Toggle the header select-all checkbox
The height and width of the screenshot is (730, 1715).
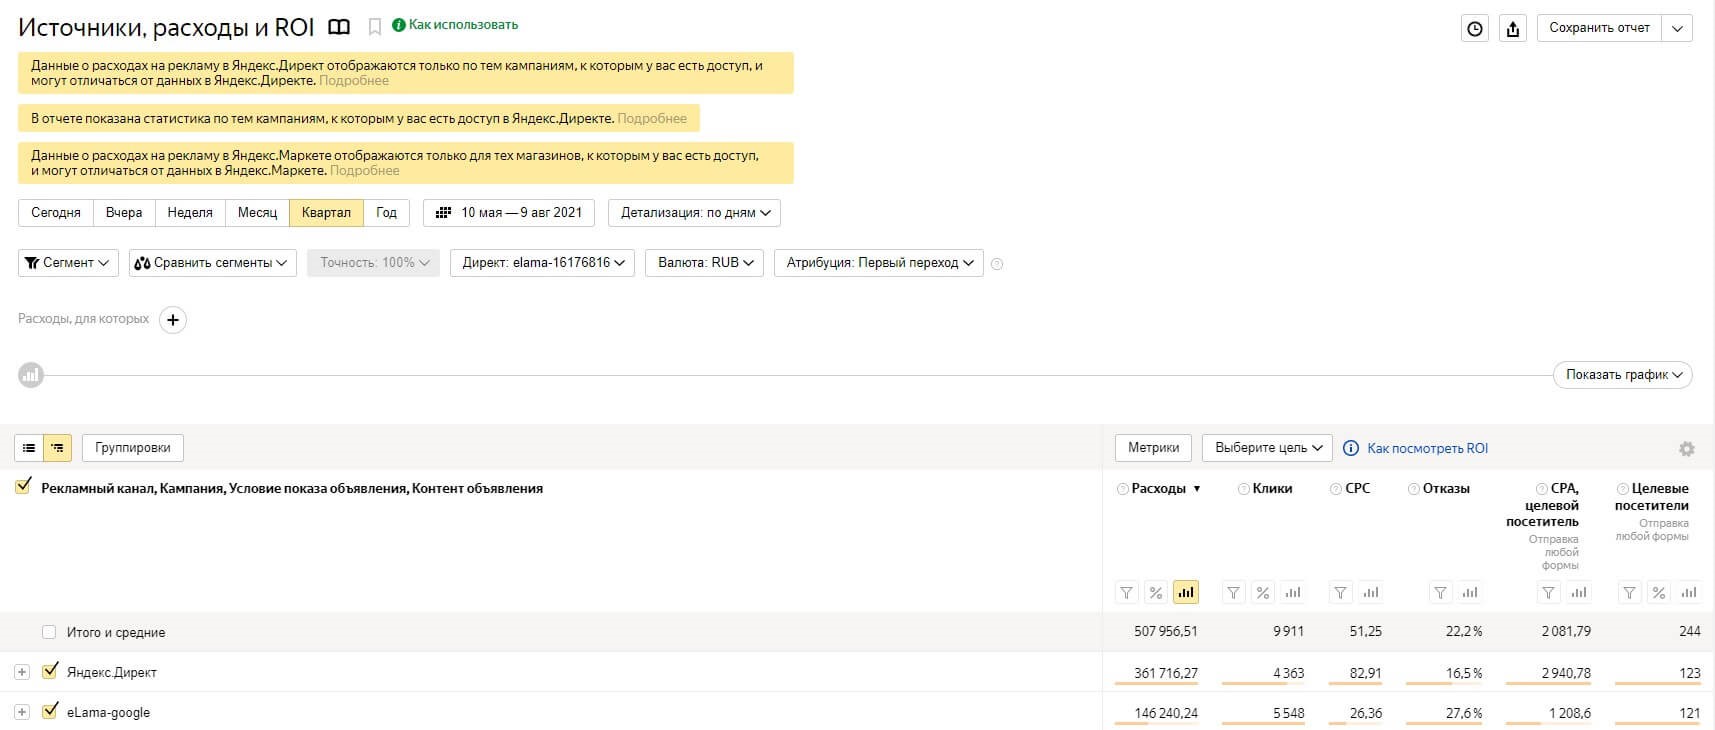[23, 487]
